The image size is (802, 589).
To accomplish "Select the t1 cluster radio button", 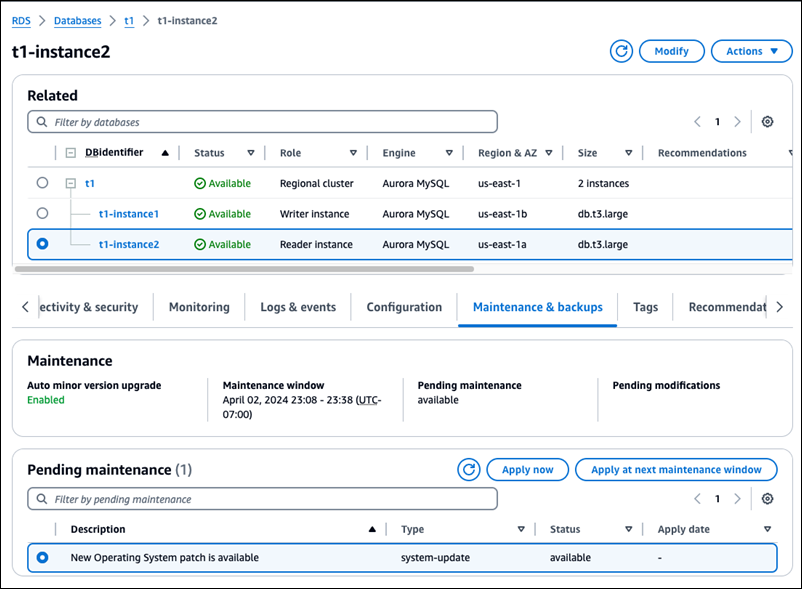I will tap(40, 183).
